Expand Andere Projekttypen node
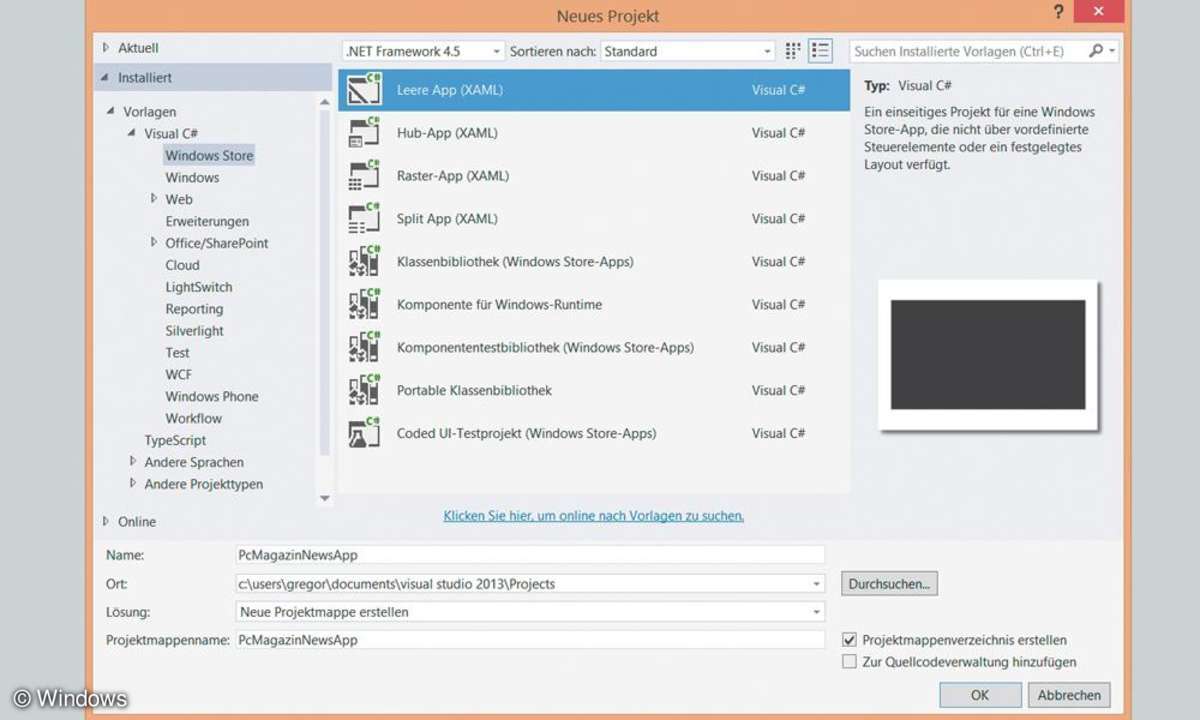Viewport: 1200px width, 720px height. click(x=133, y=484)
